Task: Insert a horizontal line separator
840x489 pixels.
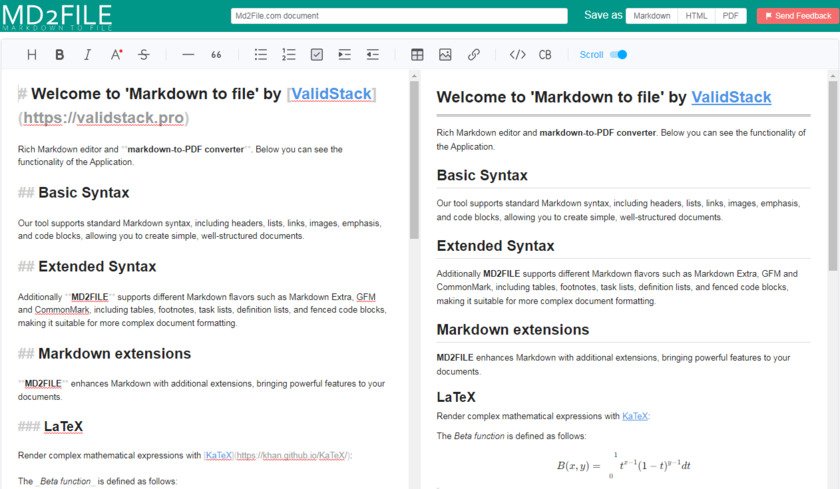Action: tap(188, 55)
